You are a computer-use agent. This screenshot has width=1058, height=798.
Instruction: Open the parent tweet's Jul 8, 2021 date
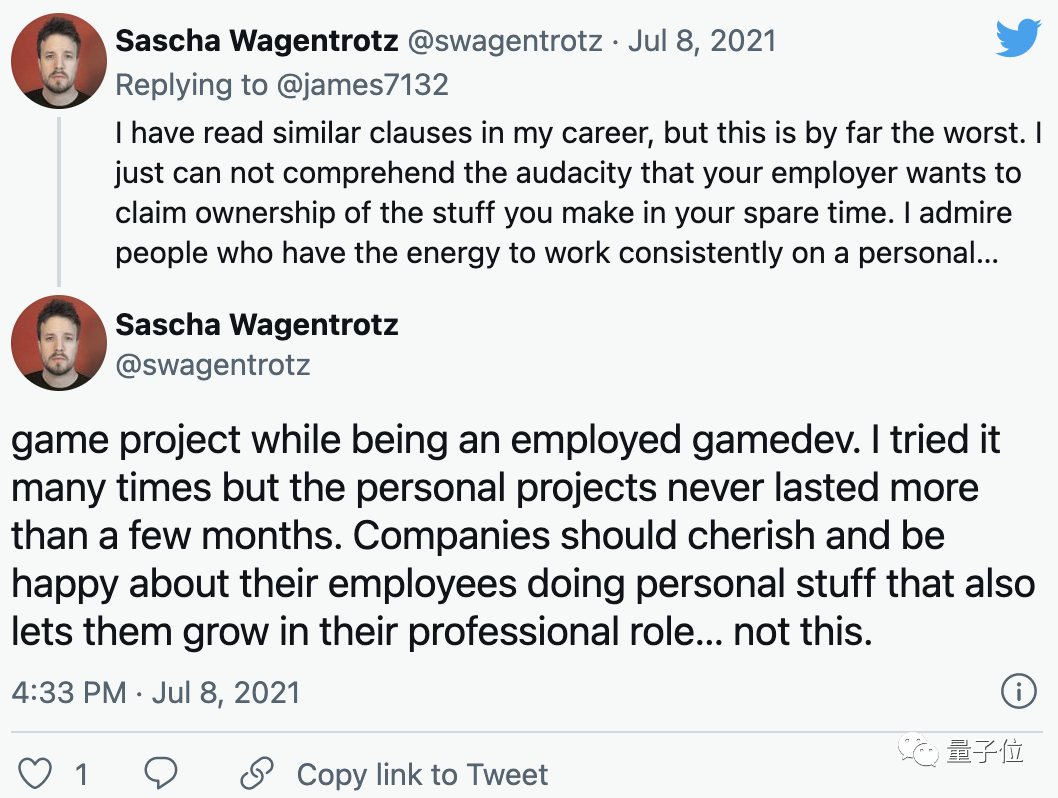click(701, 41)
